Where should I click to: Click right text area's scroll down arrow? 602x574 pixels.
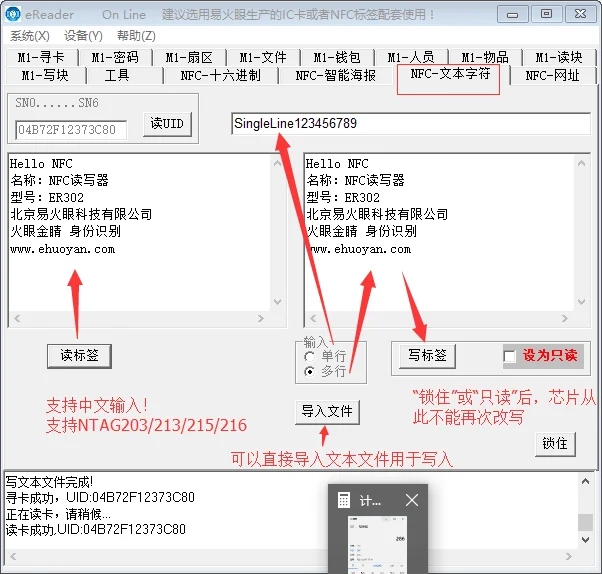point(582,302)
